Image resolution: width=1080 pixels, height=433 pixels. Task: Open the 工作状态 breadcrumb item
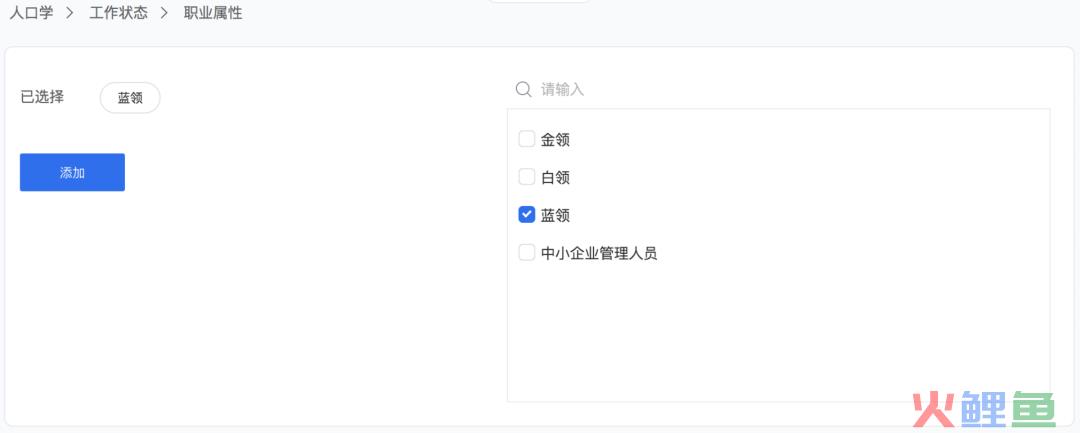pos(118,13)
